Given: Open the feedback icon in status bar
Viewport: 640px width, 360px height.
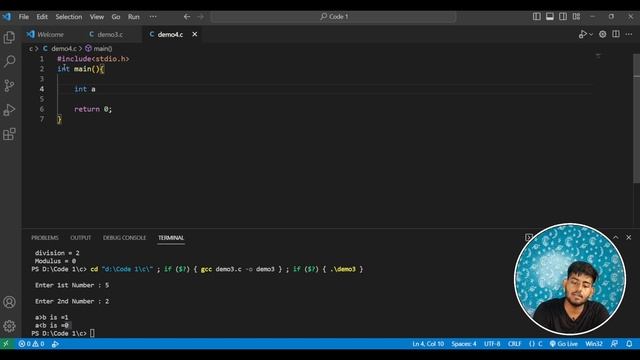Looking at the screenshot, I should tap(614, 344).
